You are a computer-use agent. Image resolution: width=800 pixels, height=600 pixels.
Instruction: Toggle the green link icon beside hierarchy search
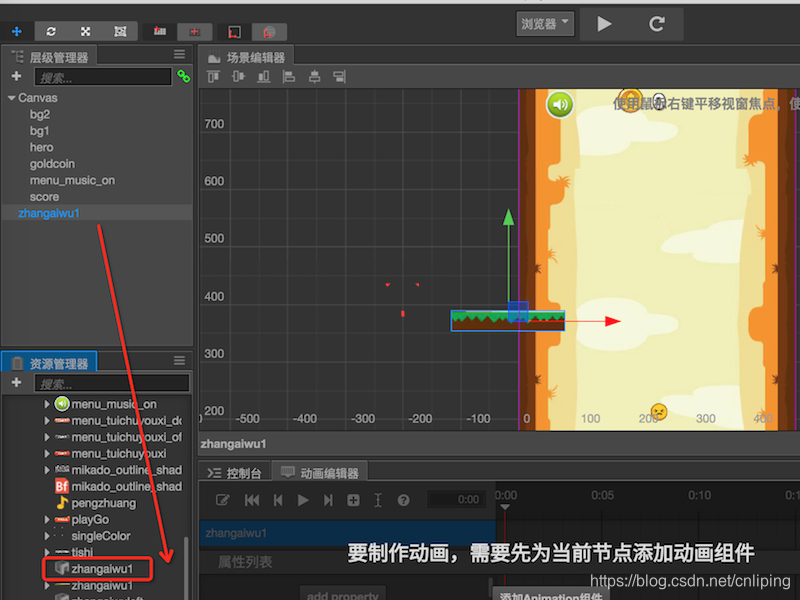(x=182, y=76)
